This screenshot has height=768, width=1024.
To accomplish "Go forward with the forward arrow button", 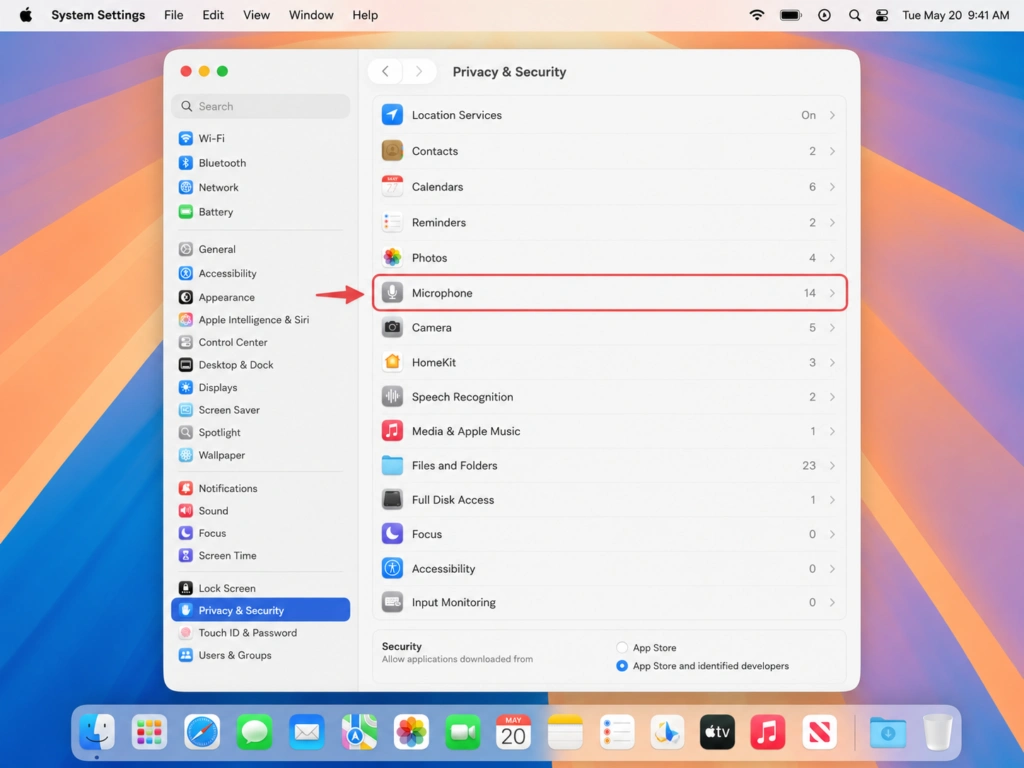I will (x=419, y=71).
